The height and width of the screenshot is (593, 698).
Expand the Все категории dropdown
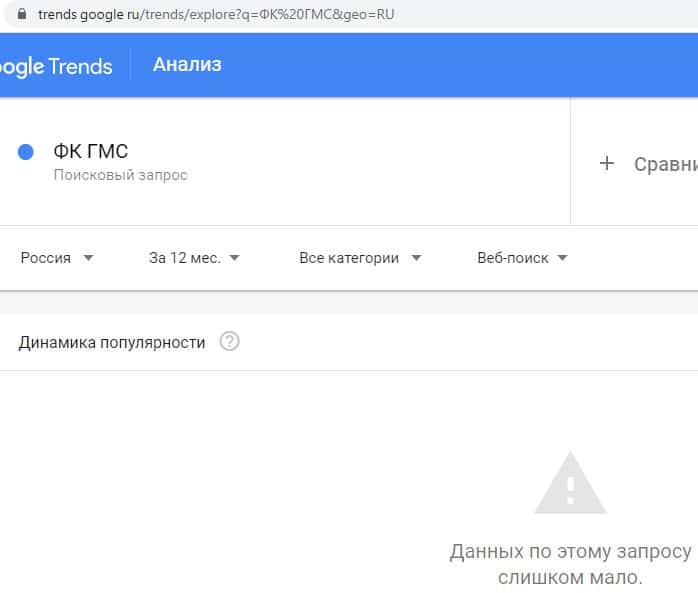coord(349,258)
